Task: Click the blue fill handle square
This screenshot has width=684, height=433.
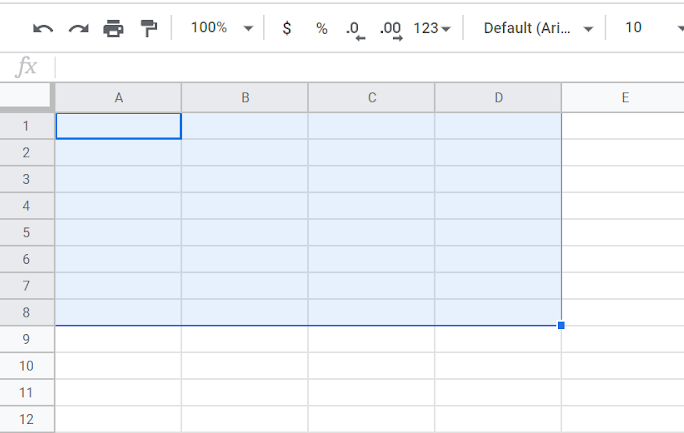Action: 561,325
